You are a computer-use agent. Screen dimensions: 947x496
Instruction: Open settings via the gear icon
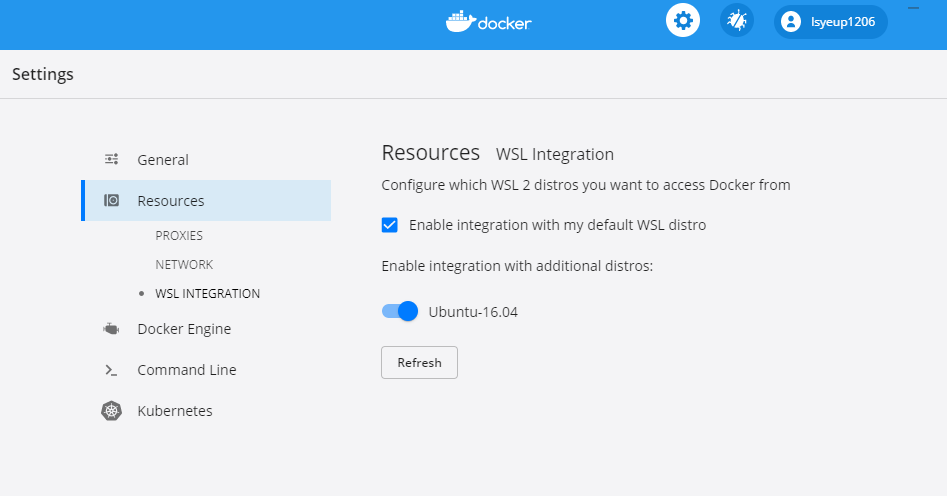[x=682, y=21]
